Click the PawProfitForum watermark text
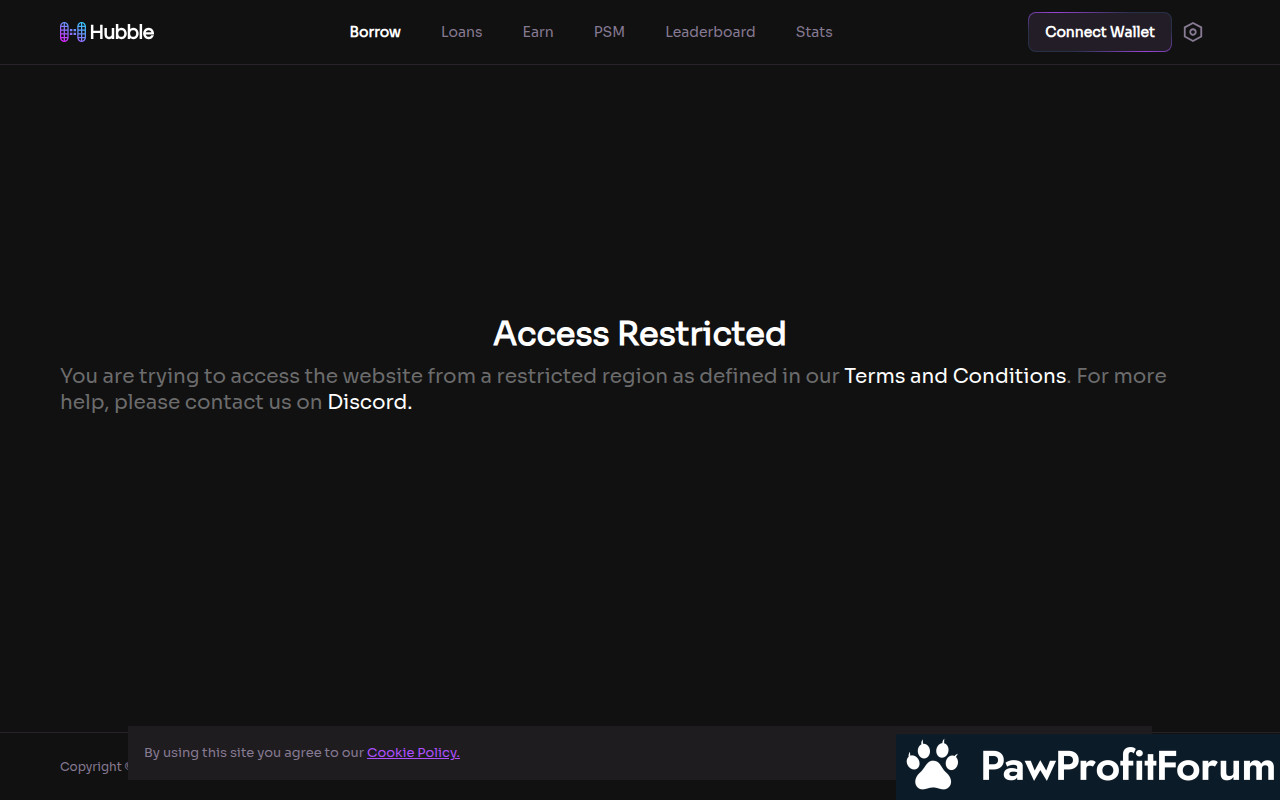 coord(1128,767)
